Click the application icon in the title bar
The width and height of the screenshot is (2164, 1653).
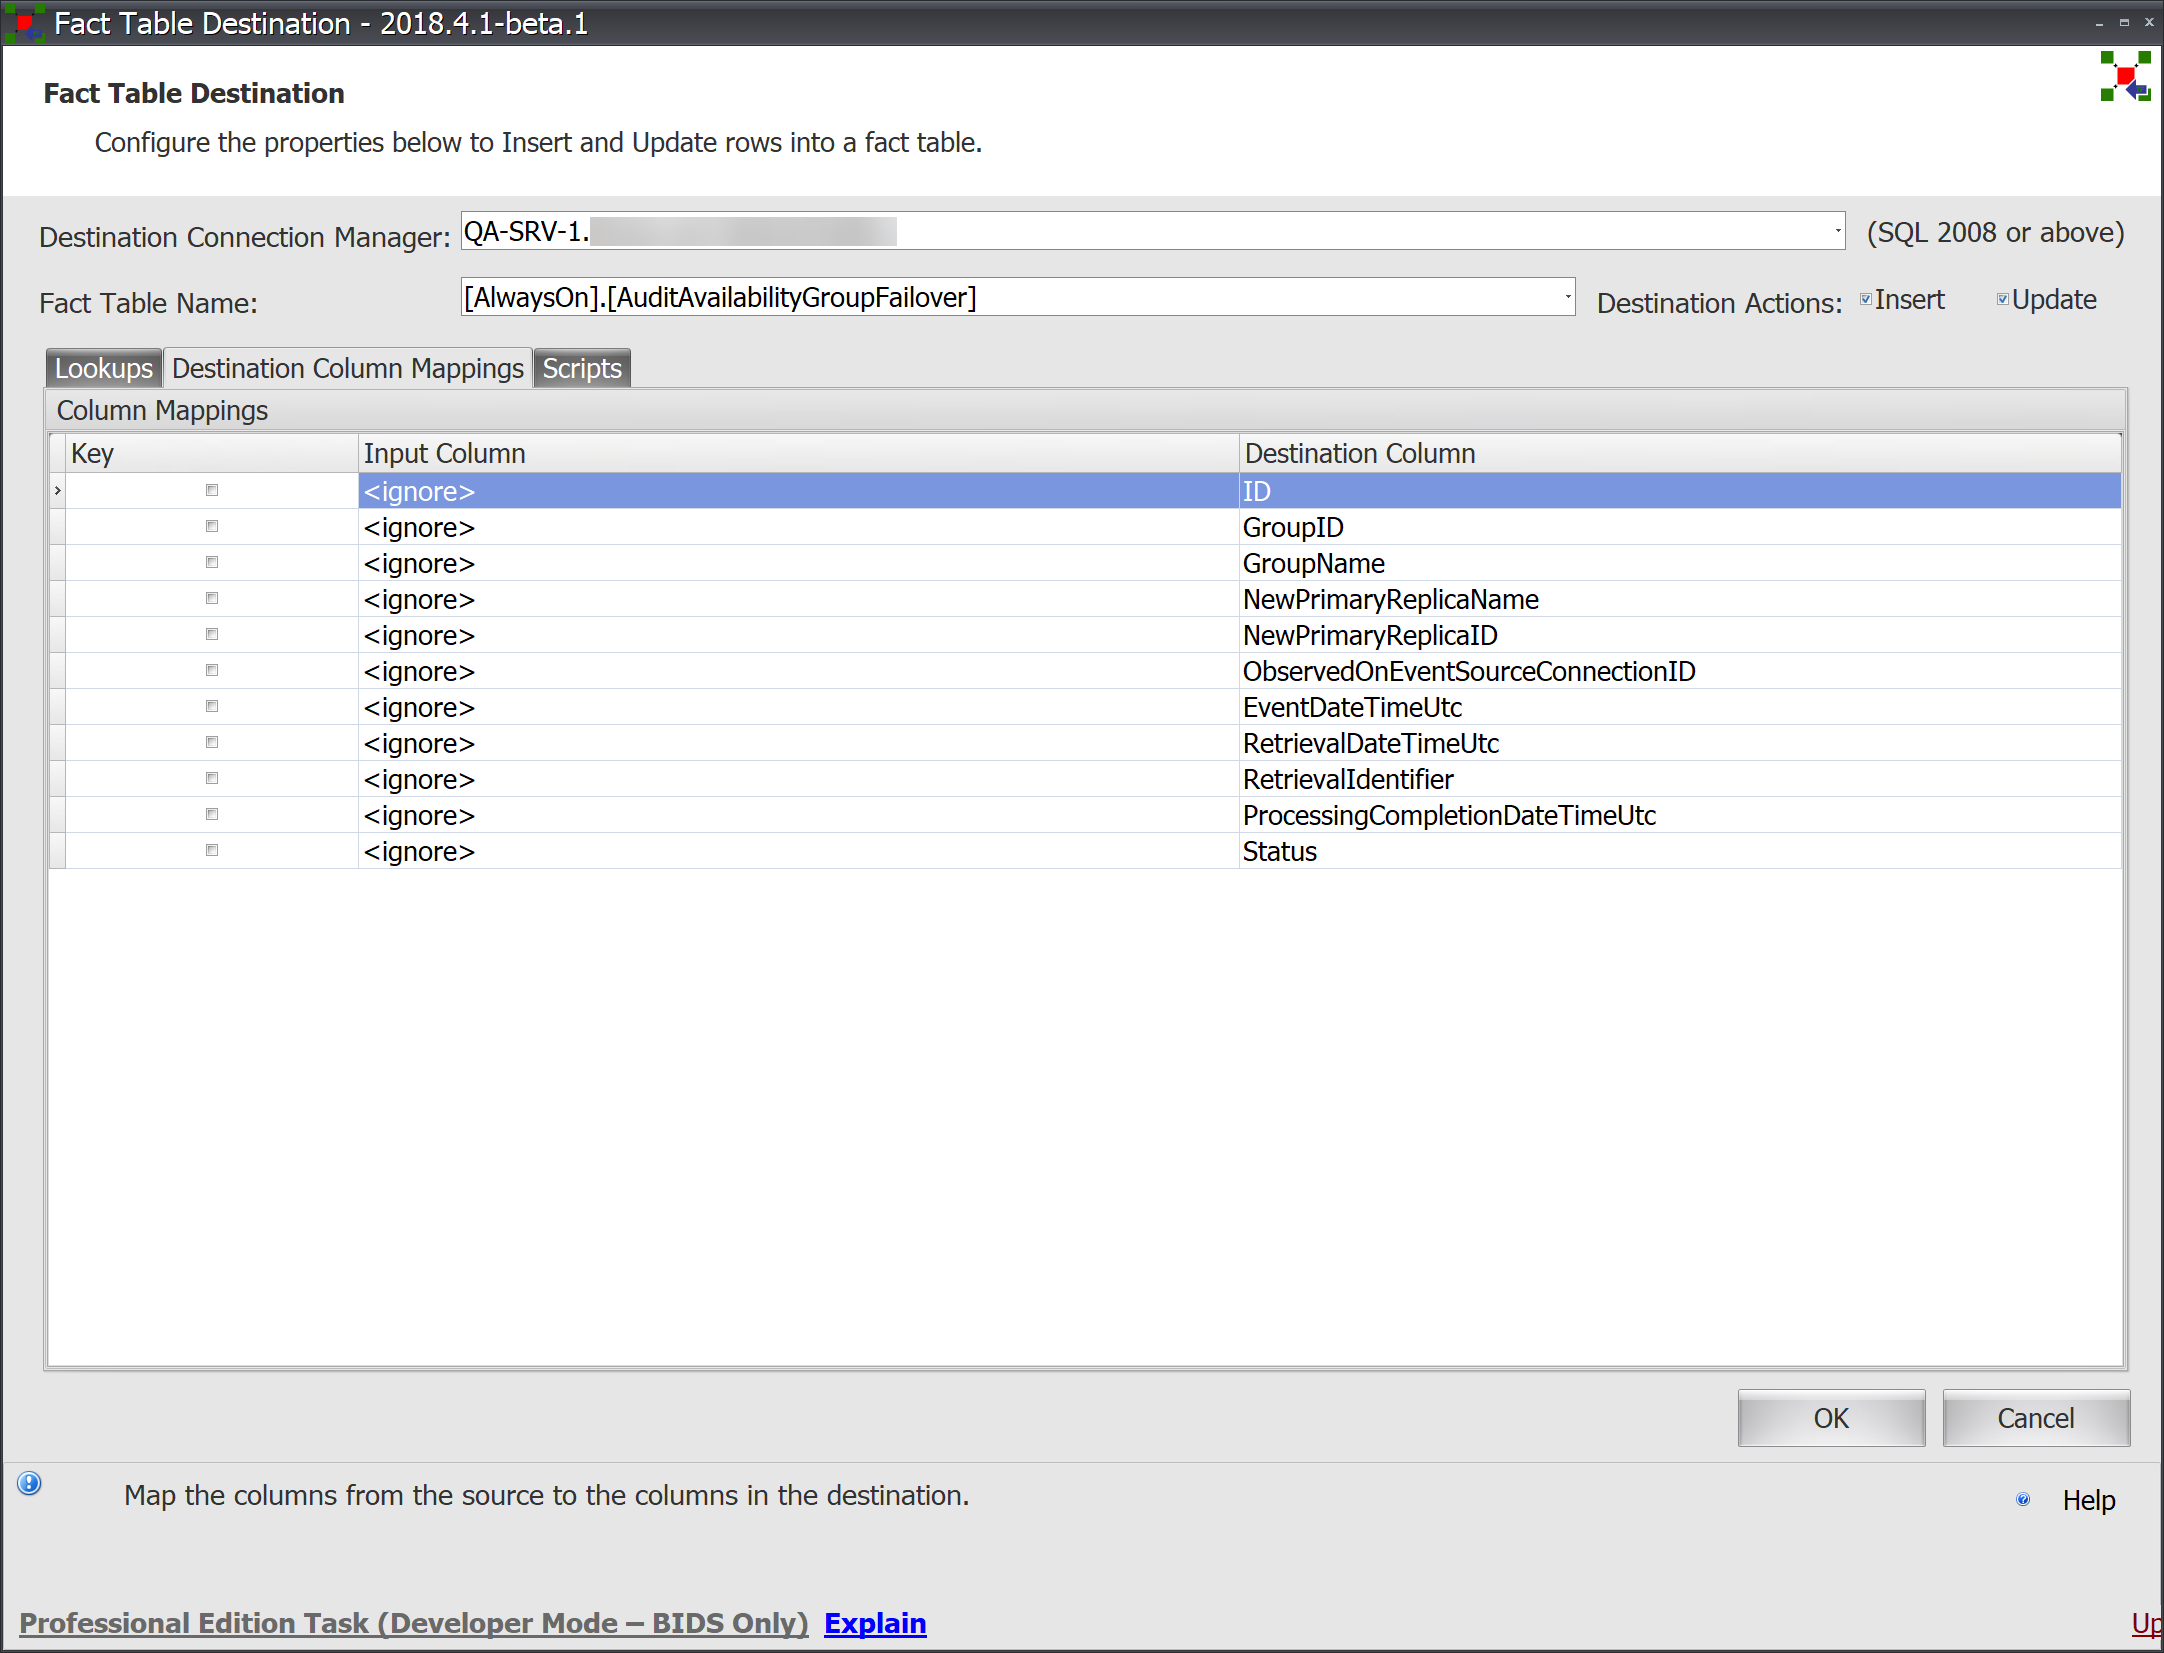coord(24,22)
